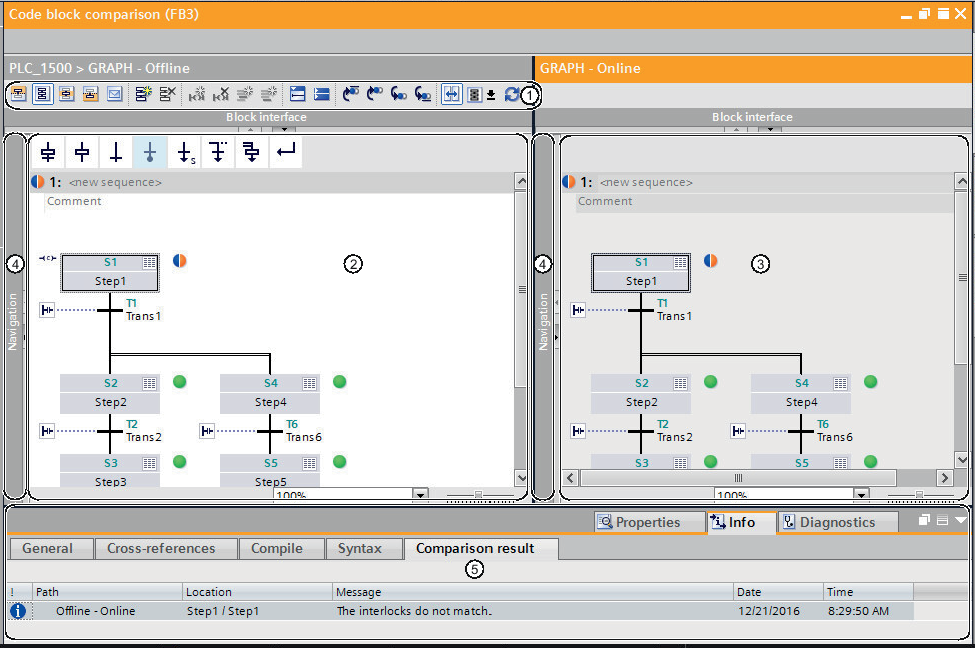
Task: Toggle the synchronized scrolling button in toolbar
Action: (x=451, y=94)
